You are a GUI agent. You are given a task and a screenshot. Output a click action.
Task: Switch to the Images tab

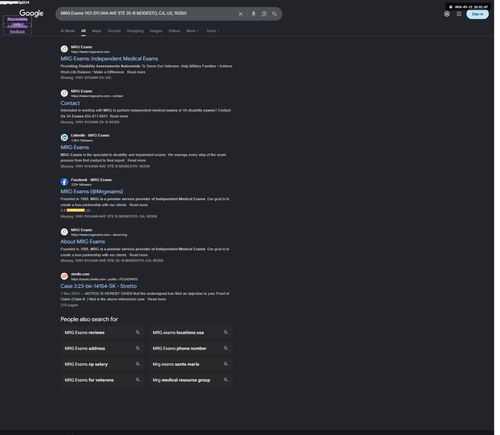click(x=156, y=31)
